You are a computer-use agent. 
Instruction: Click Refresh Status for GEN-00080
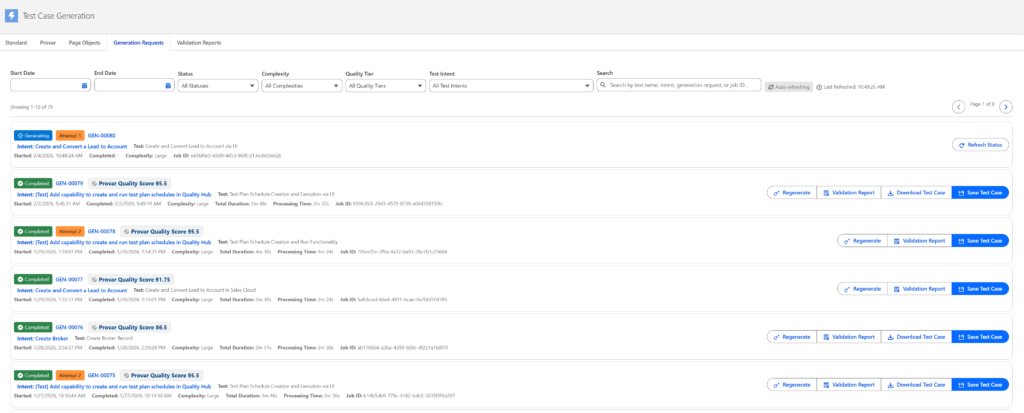coord(980,145)
